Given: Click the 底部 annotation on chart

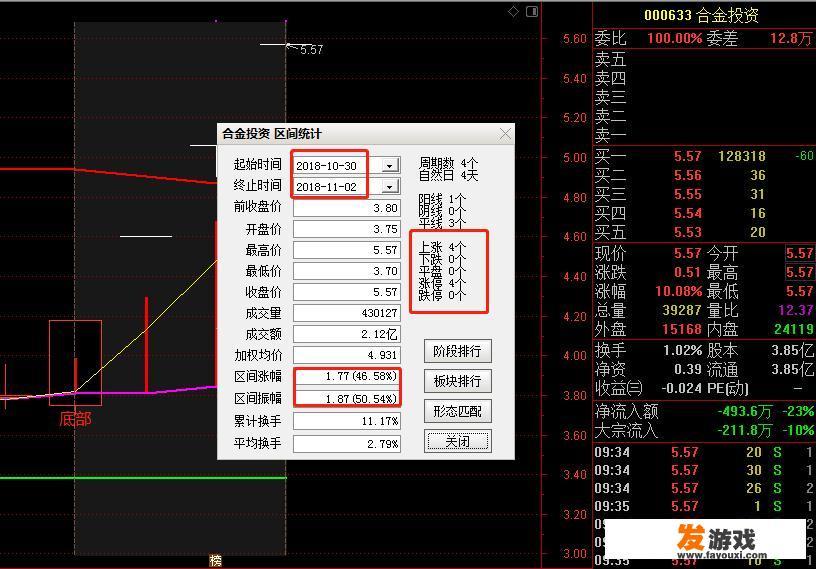Looking at the screenshot, I should (75, 419).
